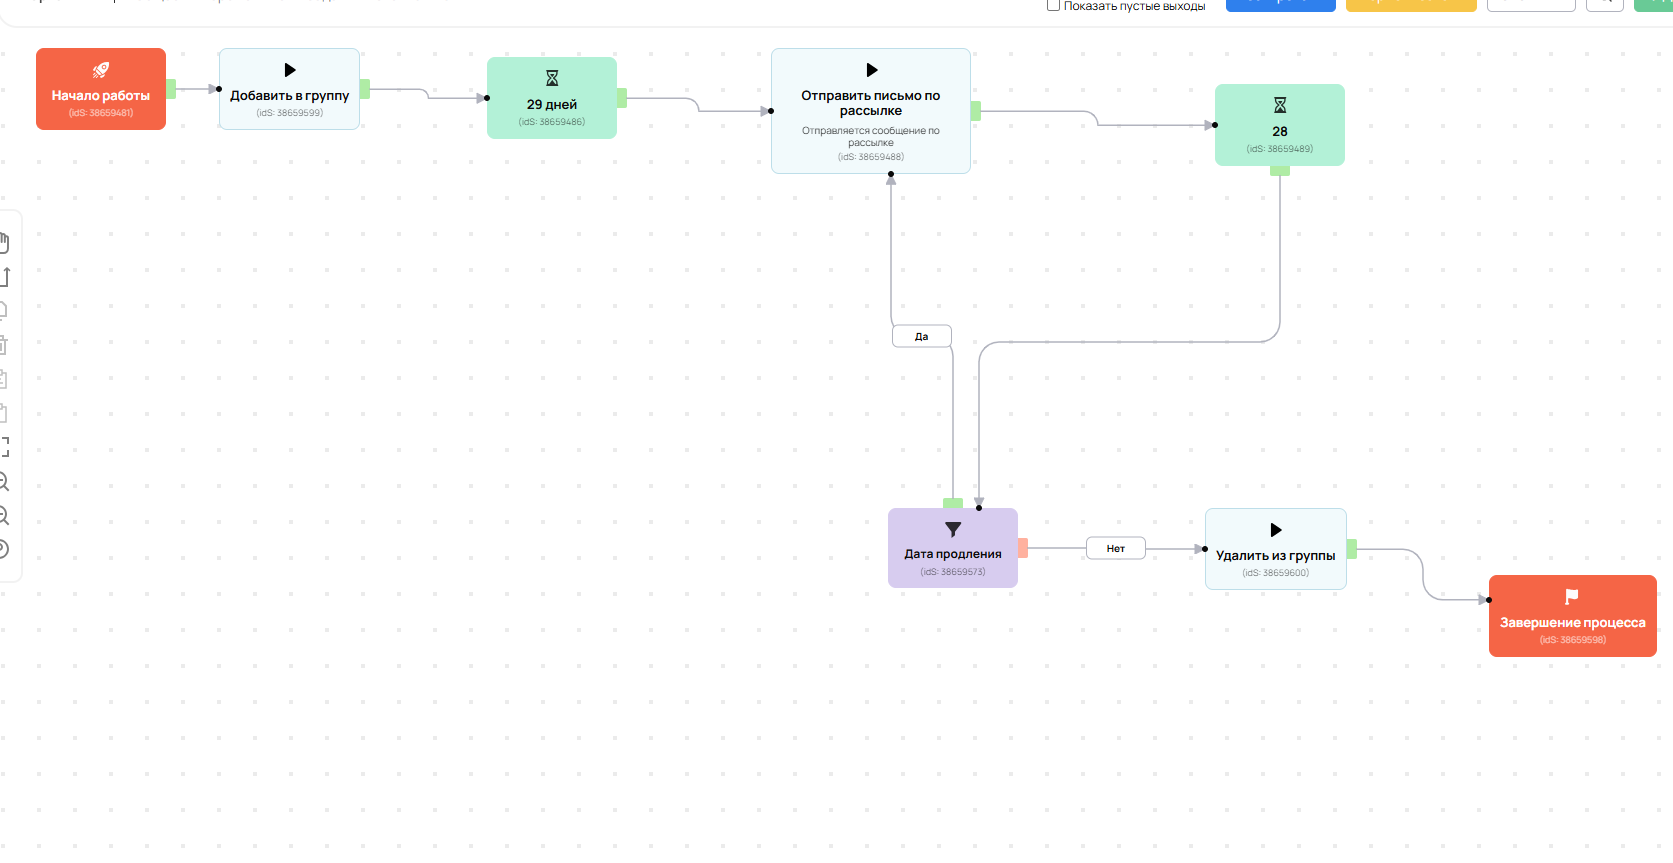The image size is (1673, 863).
Task: Click the trash delete icon in sidebar
Action: [x=4, y=346]
